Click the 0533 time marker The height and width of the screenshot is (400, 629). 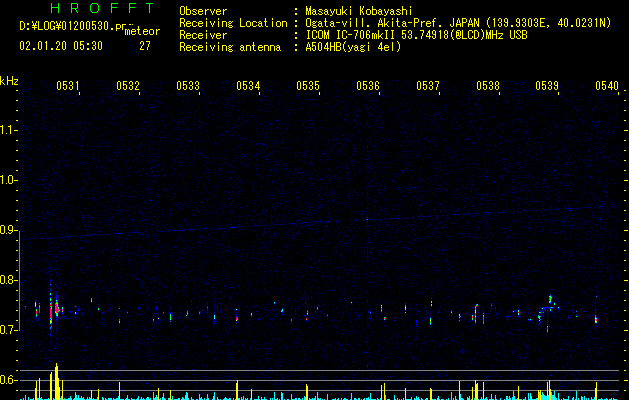[x=188, y=85]
